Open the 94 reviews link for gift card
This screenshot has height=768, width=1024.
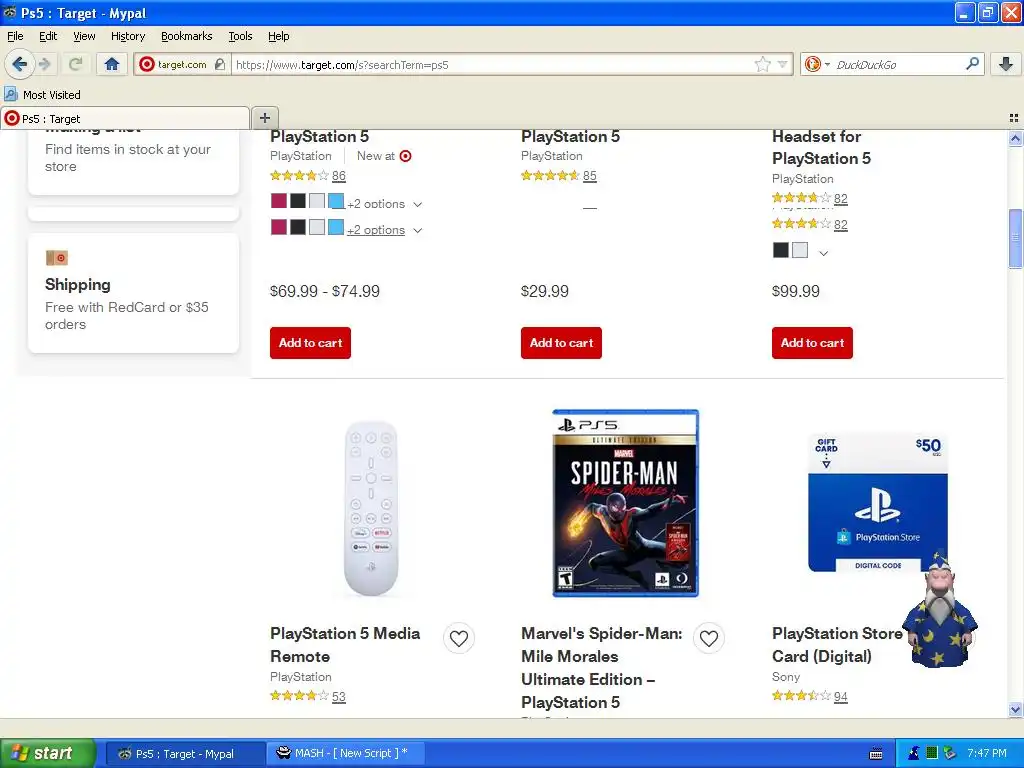click(x=840, y=696)
